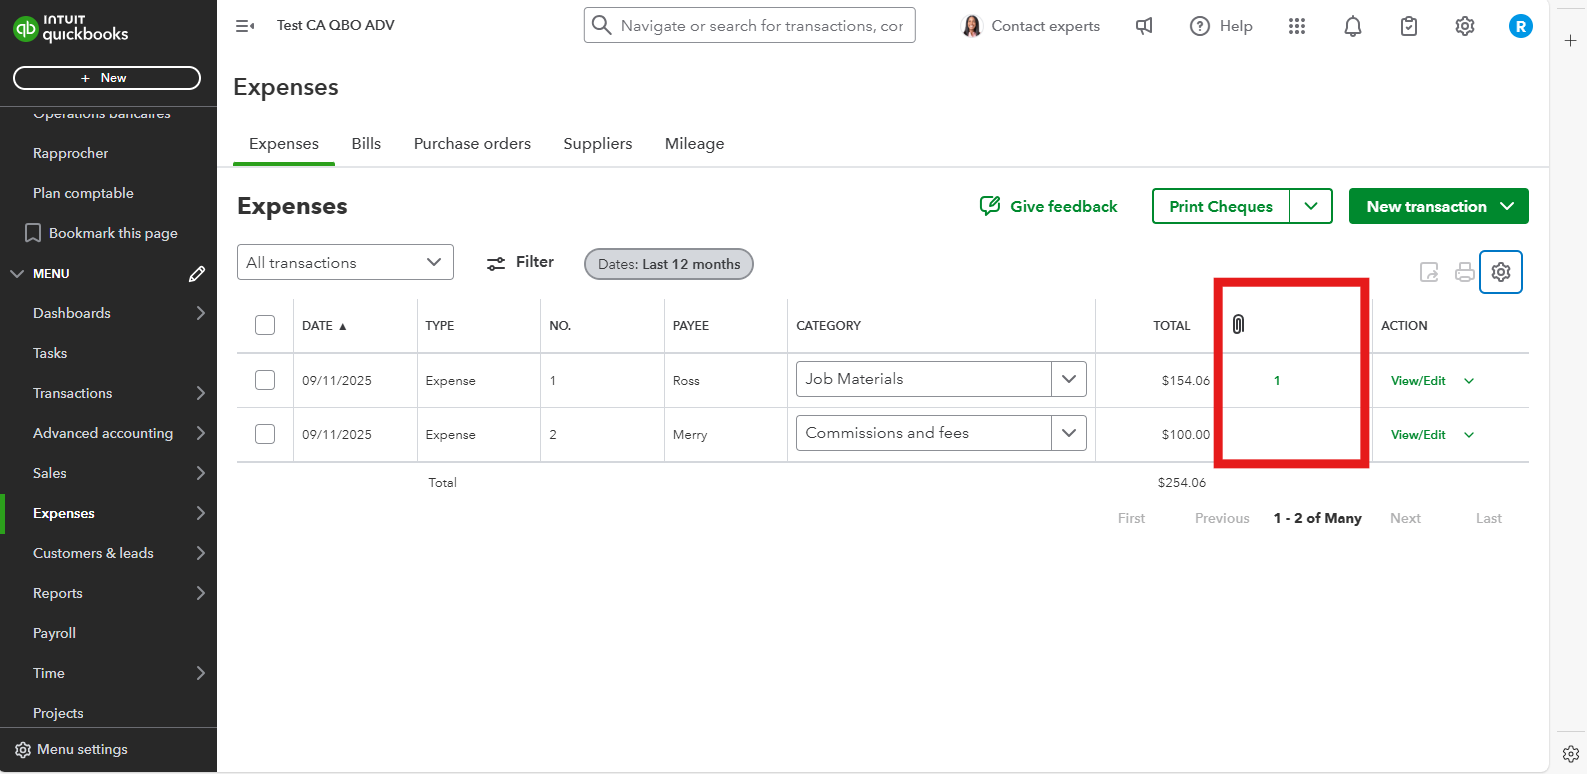Select checkbox for Ross expense row
The image size is (1587, 774).
(265, 380)
